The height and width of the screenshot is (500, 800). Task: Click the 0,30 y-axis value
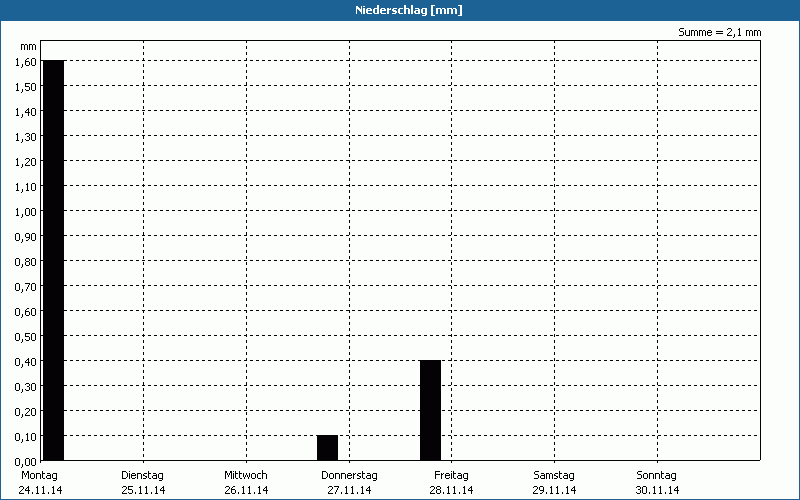pos(26,387)
